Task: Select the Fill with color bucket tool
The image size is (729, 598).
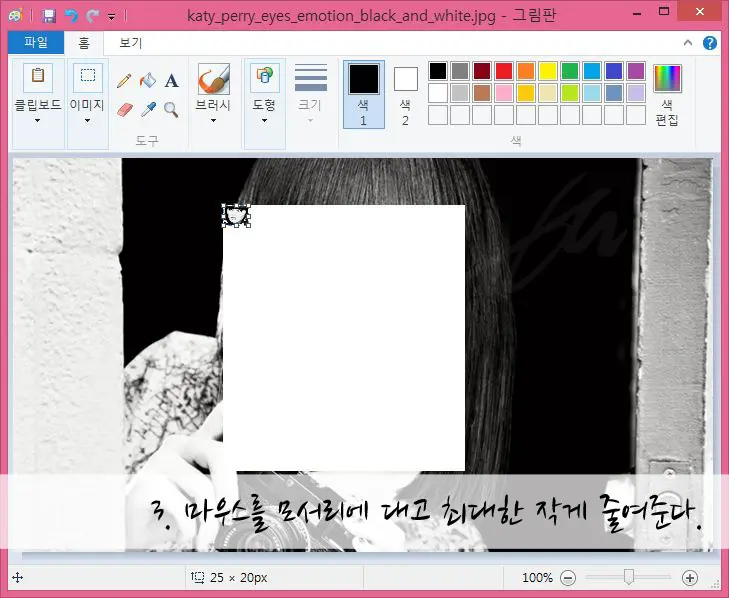Action: (148, 80)
